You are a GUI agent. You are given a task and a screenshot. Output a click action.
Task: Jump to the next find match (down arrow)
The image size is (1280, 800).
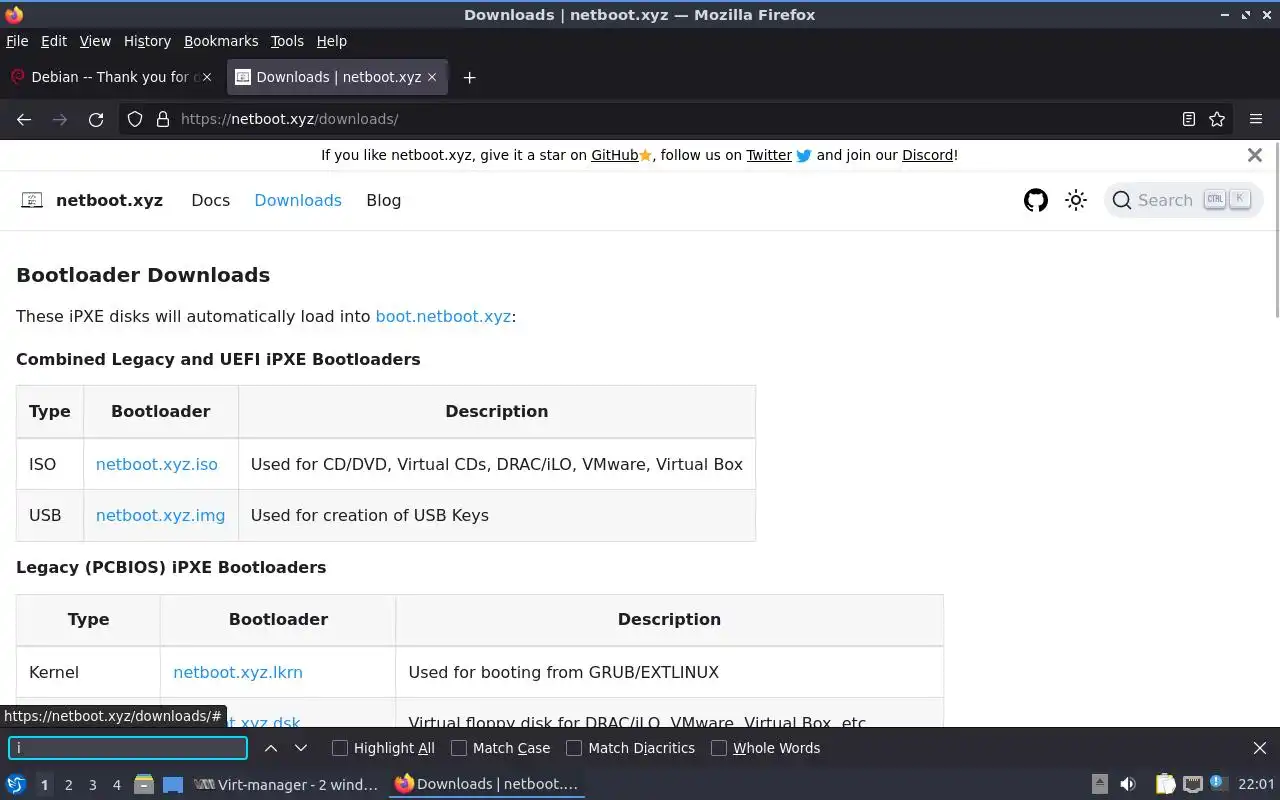coord(300,748)
